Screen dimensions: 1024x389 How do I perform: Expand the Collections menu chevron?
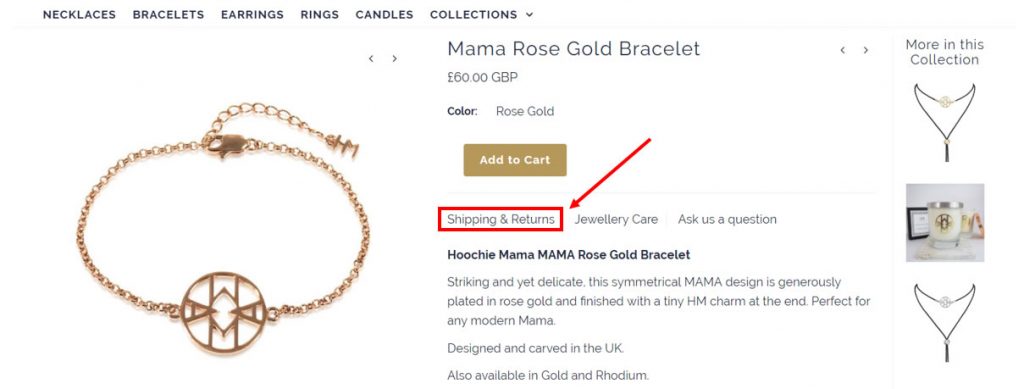pos(530,14)
